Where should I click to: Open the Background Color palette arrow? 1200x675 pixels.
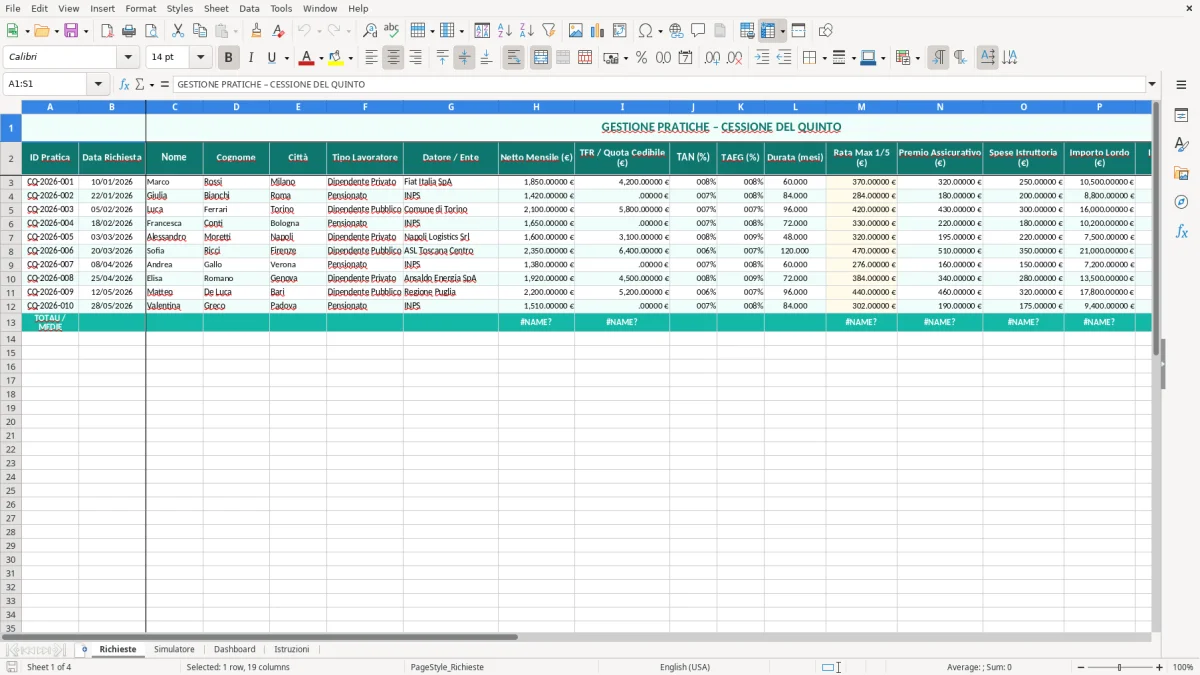[350, 58]
